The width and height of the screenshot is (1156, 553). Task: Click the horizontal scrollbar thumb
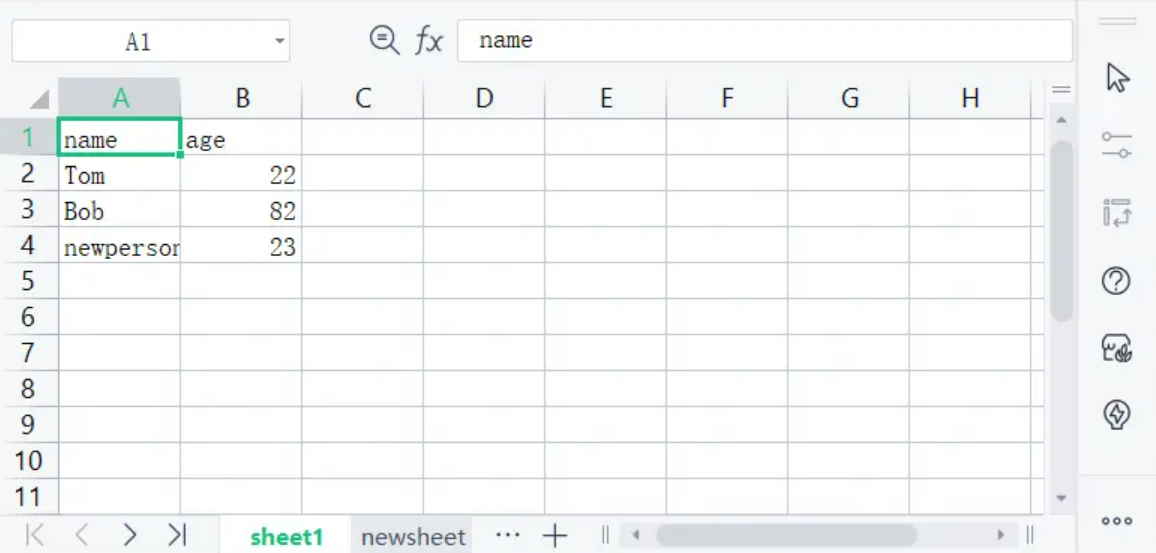pyautogui.click(x=785, y=535)
